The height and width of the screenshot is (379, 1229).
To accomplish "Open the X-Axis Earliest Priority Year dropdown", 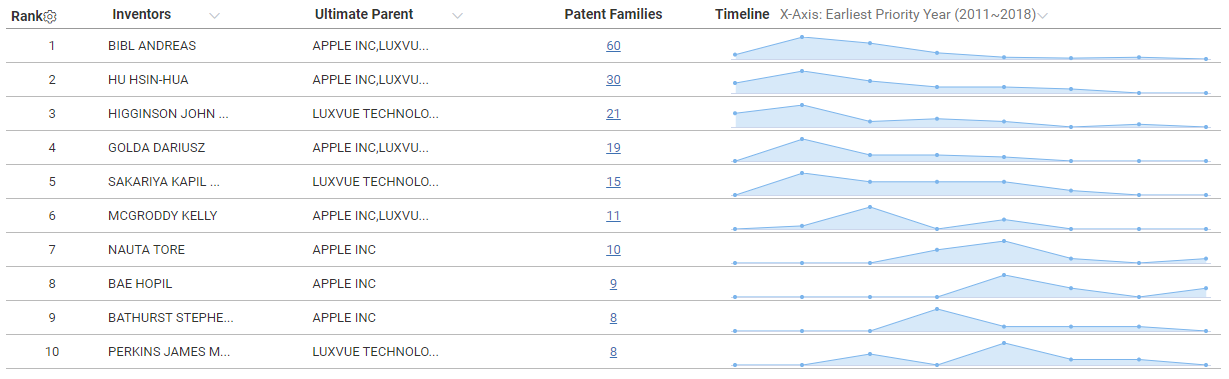I will pyautogui.click(x=1043, y=15).
